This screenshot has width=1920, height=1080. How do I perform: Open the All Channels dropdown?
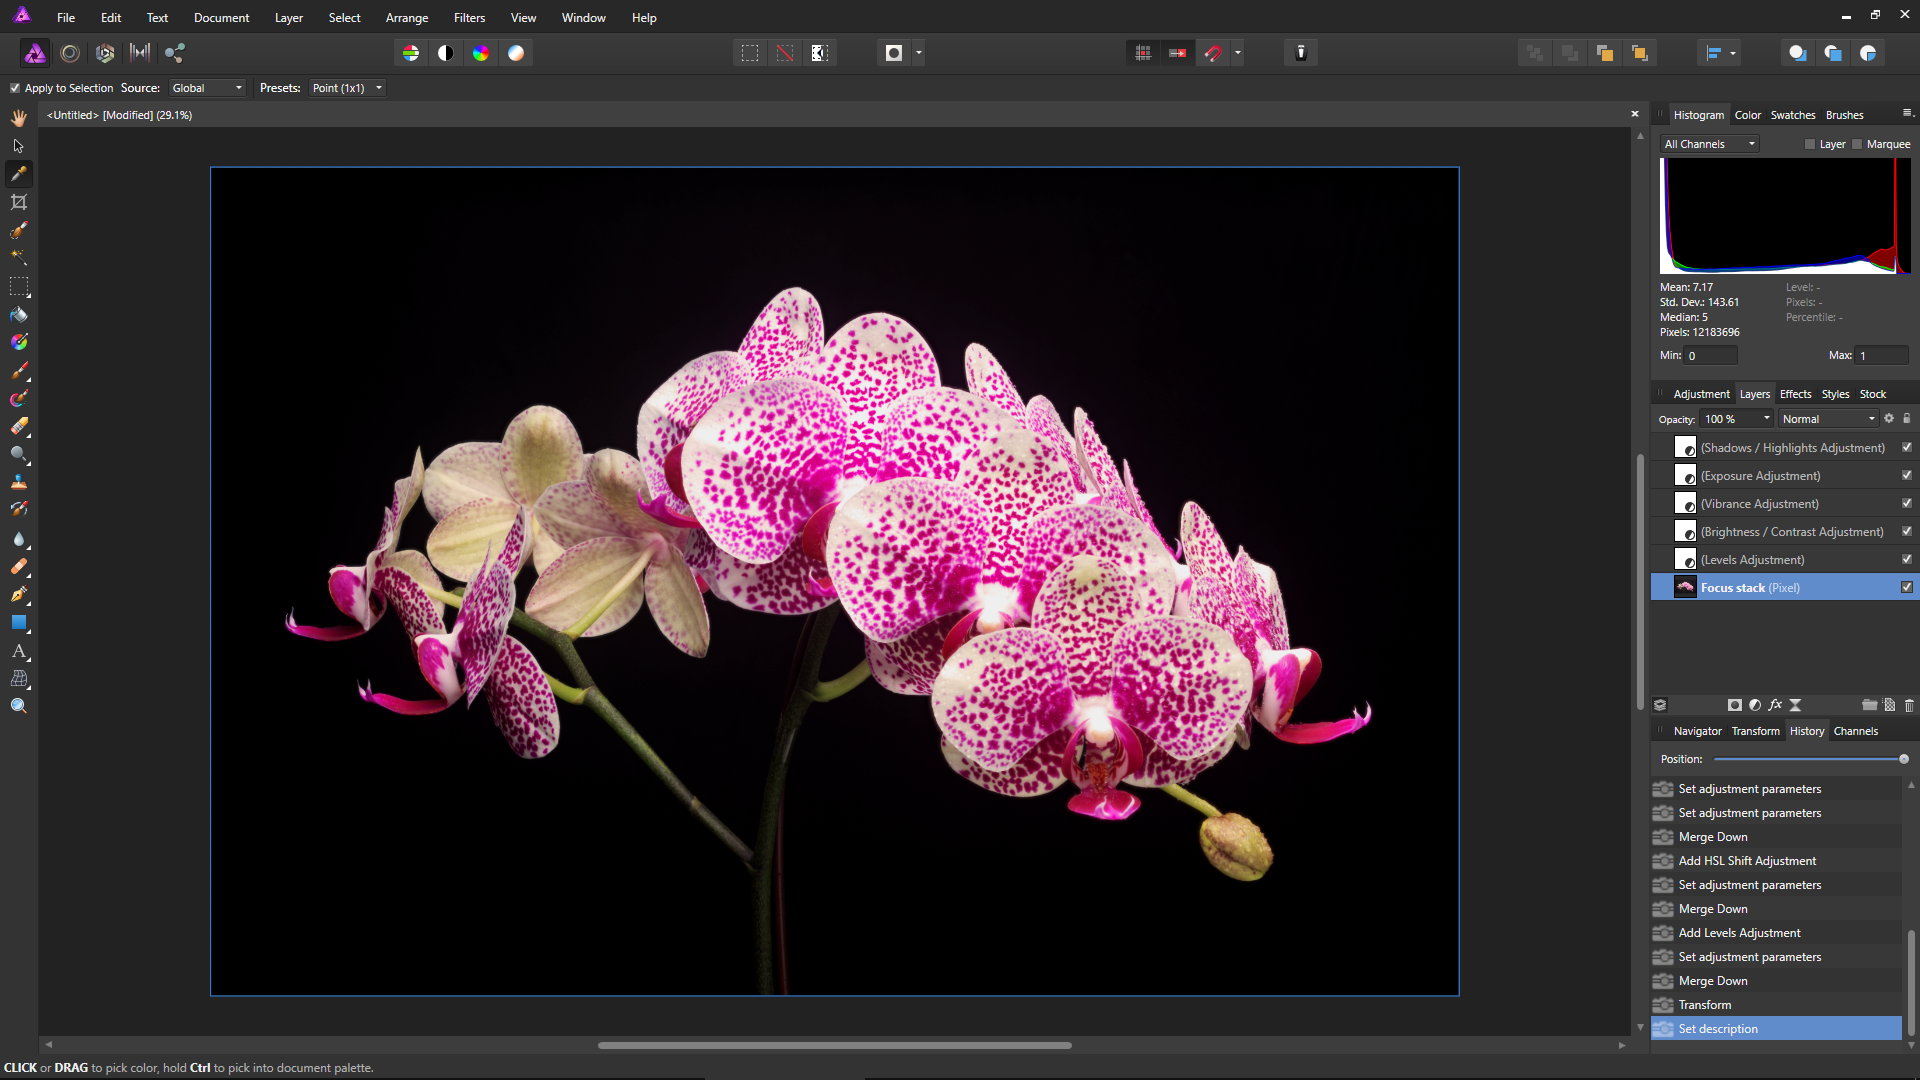[x=1709, y=144]
